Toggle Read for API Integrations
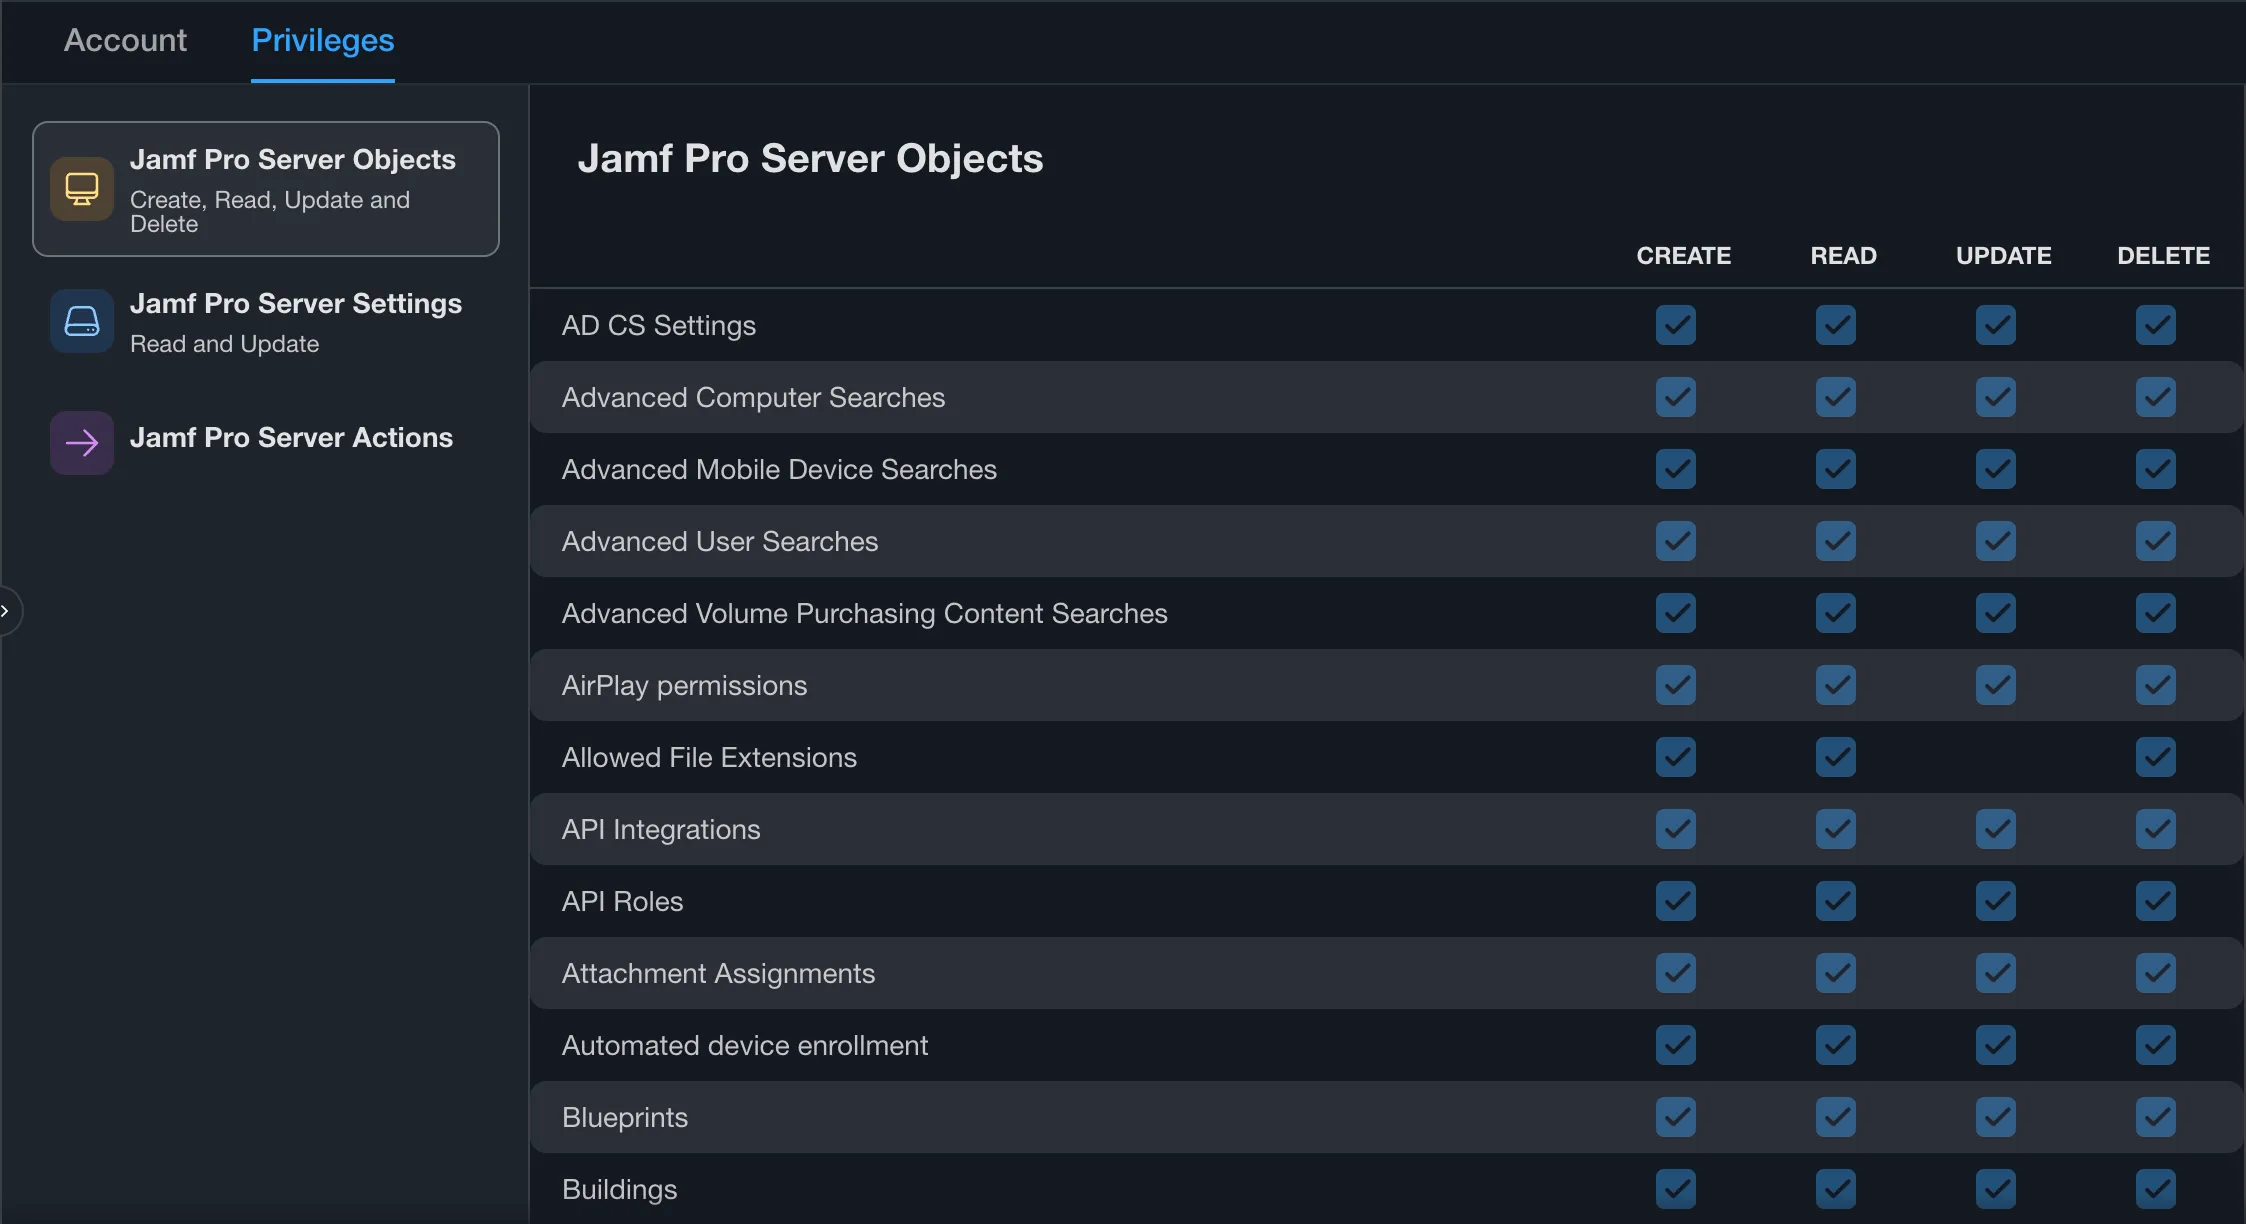 [x=1836, y=829]
